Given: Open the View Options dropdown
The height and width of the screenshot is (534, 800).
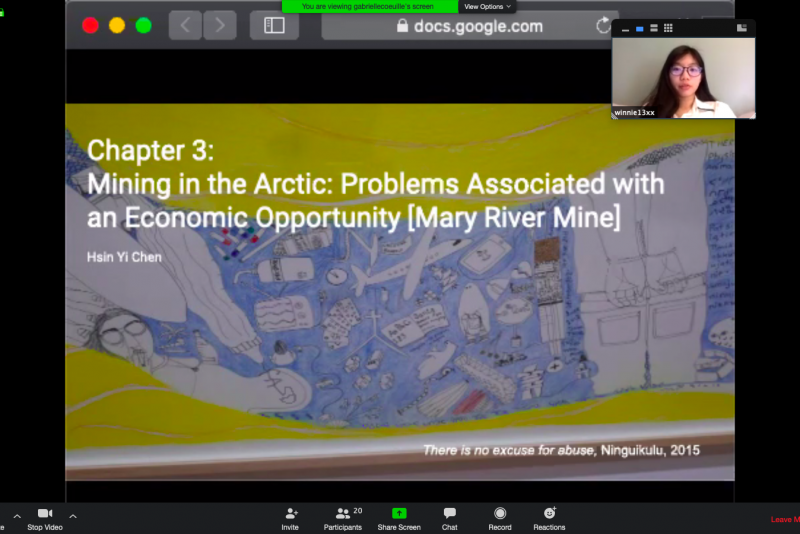Looking at the screenshot, I should pos(487,7).
